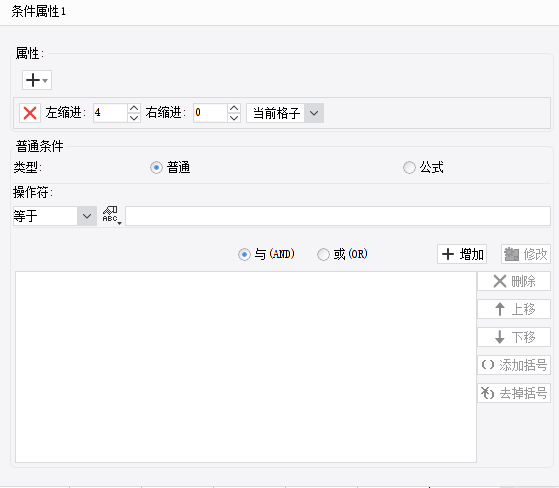Remove the indent property with red X

point(30,113)
